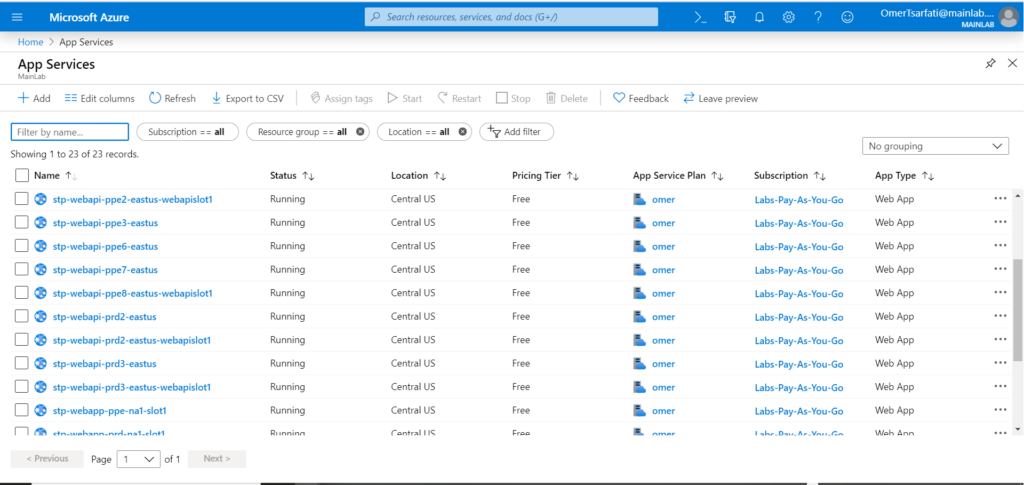Open stp-webapi-prd3-eastus-webapislot1 app
The image size is (1024, 485).
coord(132,387)
